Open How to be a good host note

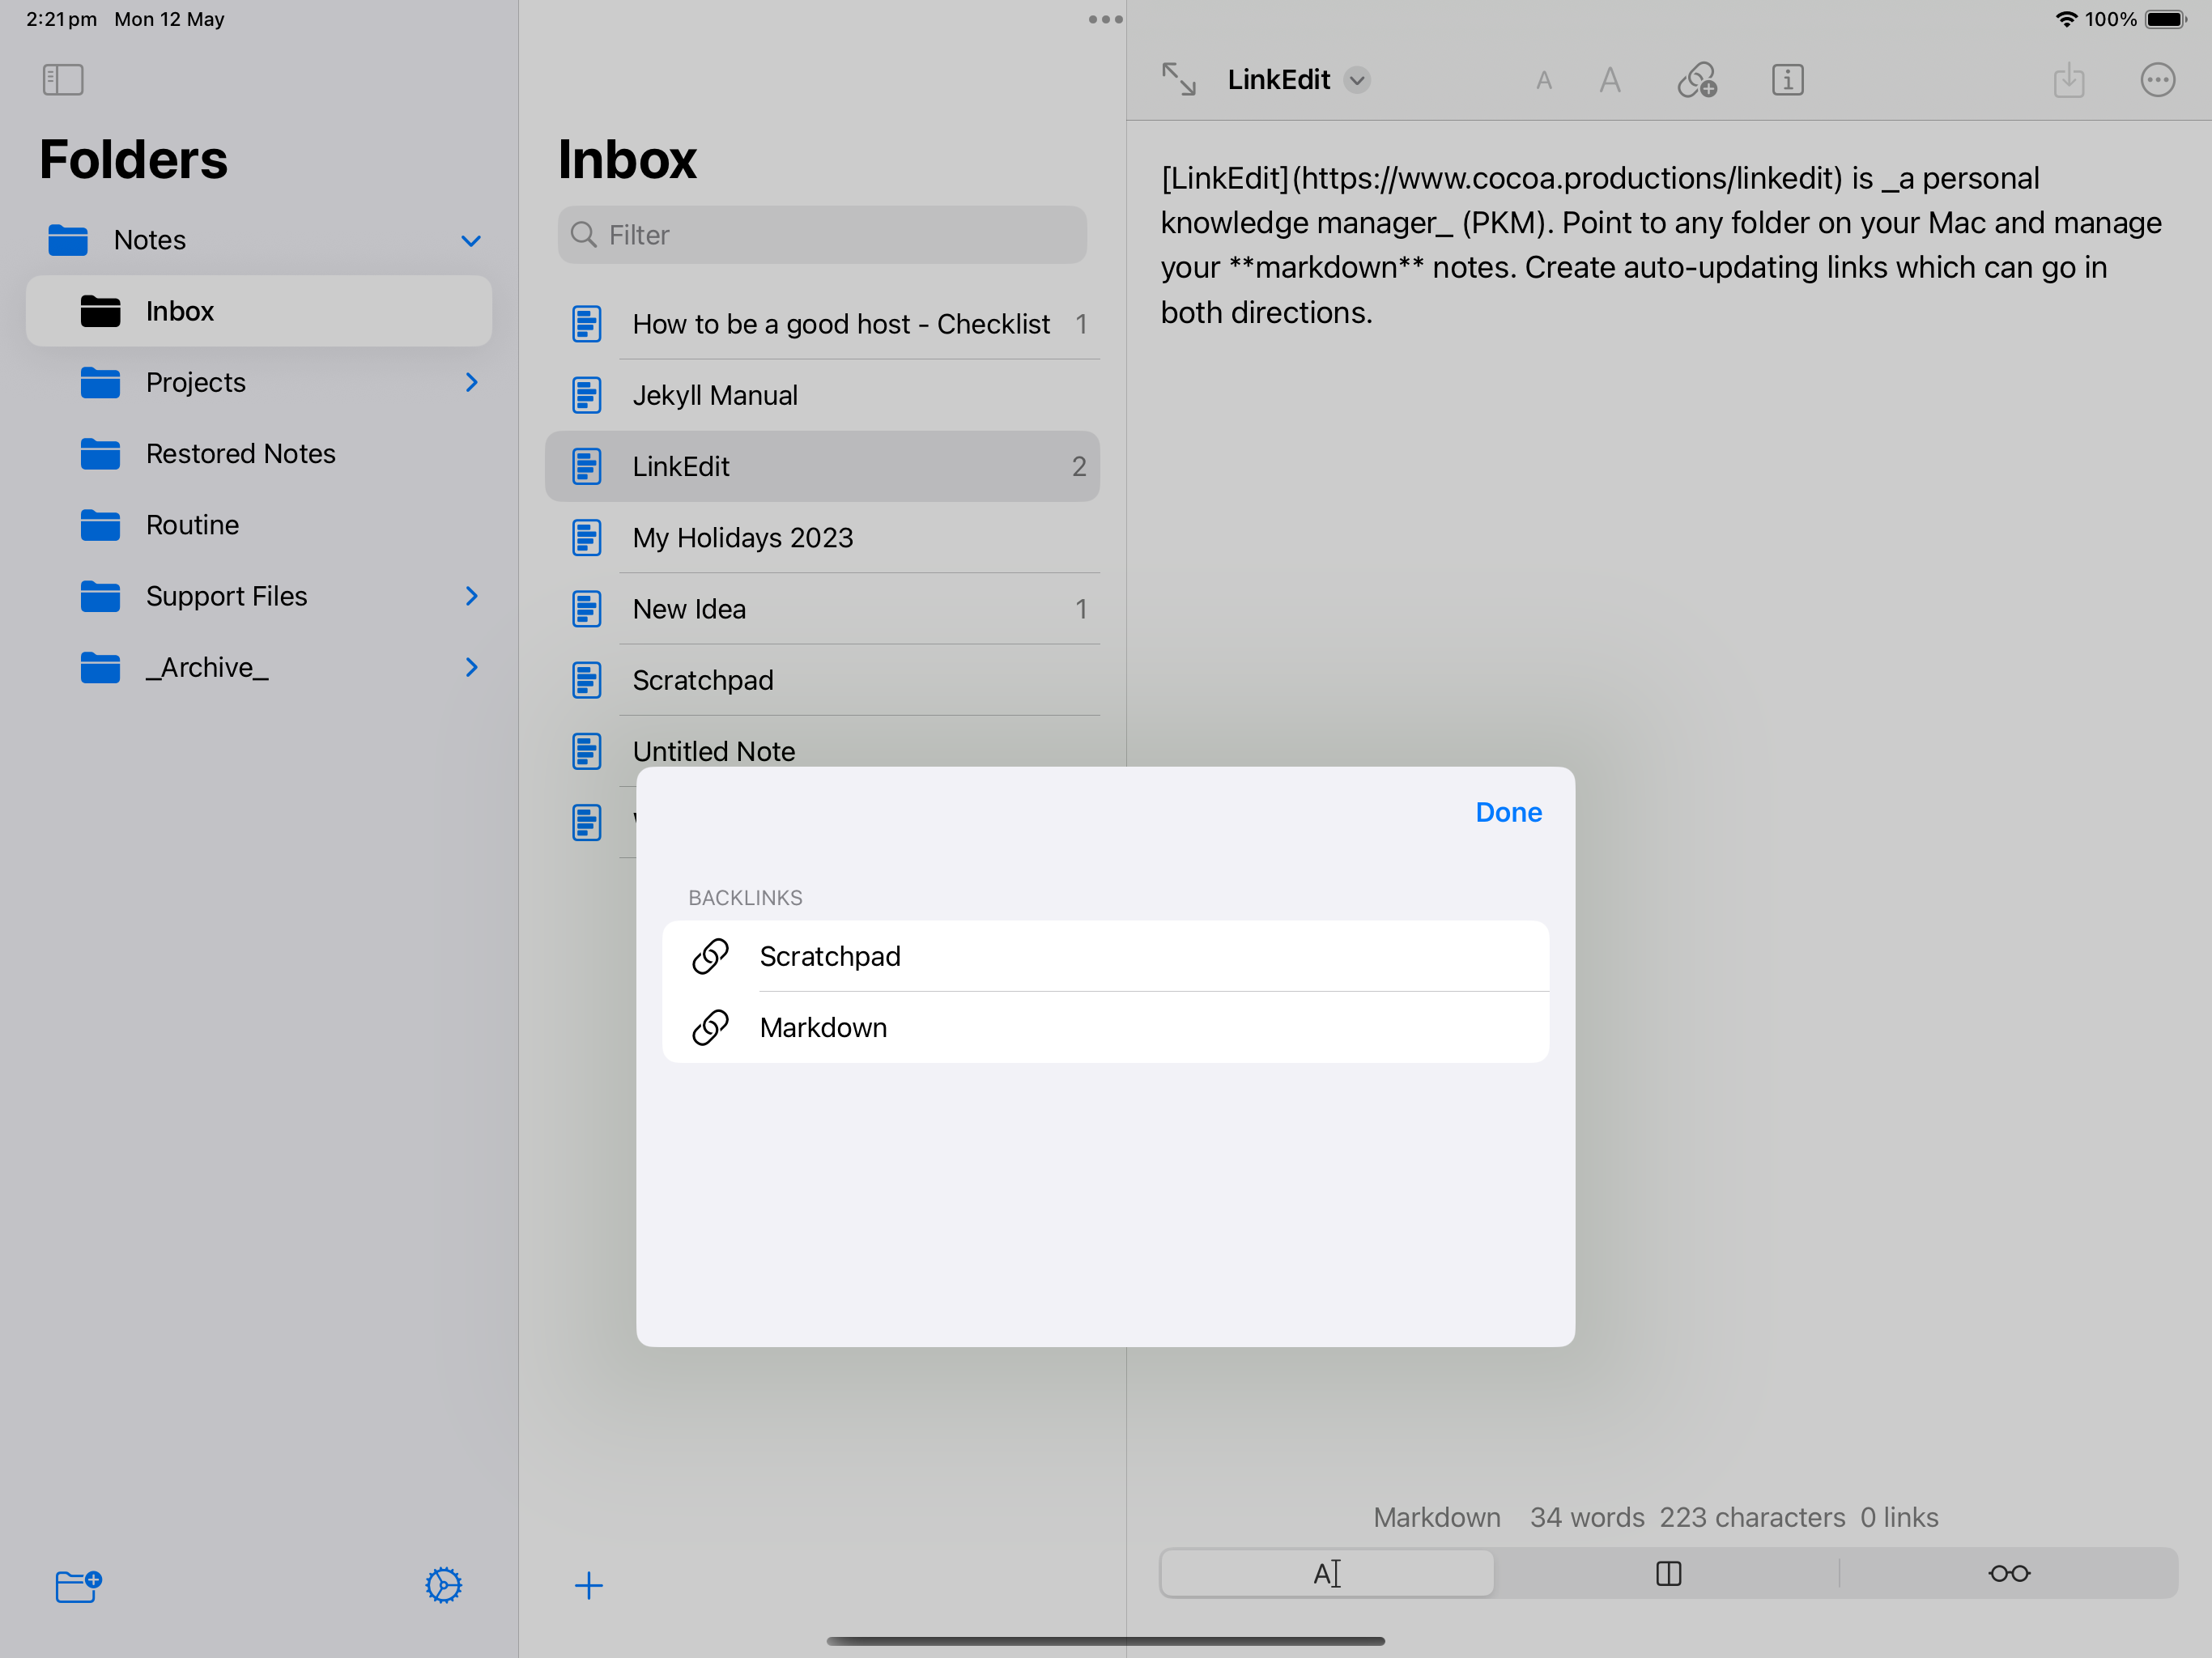822,324
